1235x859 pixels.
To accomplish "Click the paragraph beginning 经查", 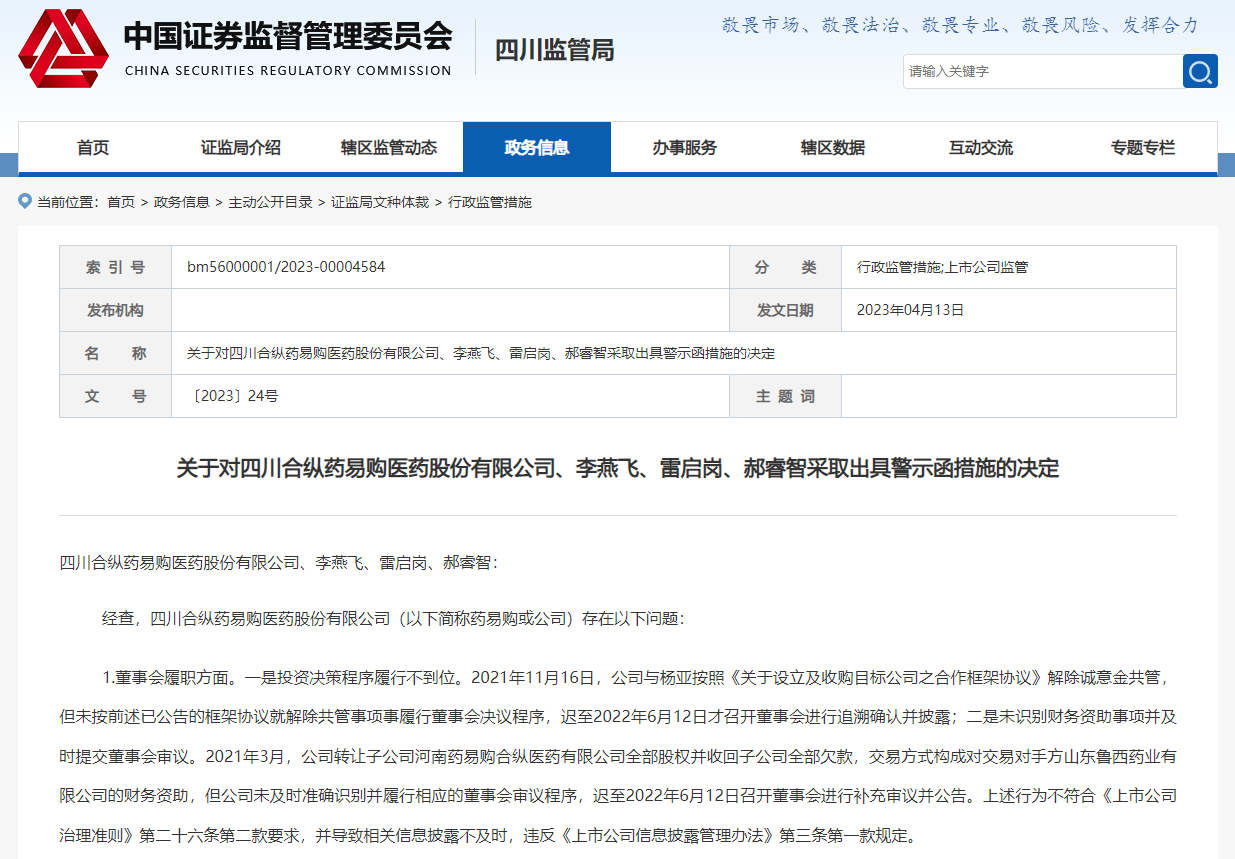I will point(393,619).
